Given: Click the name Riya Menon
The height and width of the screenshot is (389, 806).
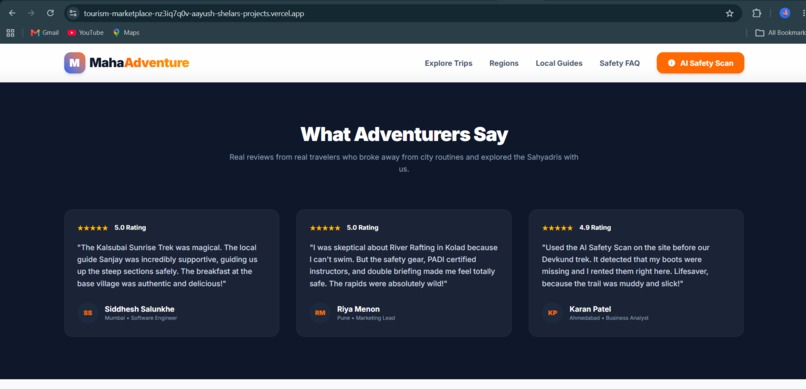Looking at the screenshot, I should pyautogui.click(x=358, y=309).
